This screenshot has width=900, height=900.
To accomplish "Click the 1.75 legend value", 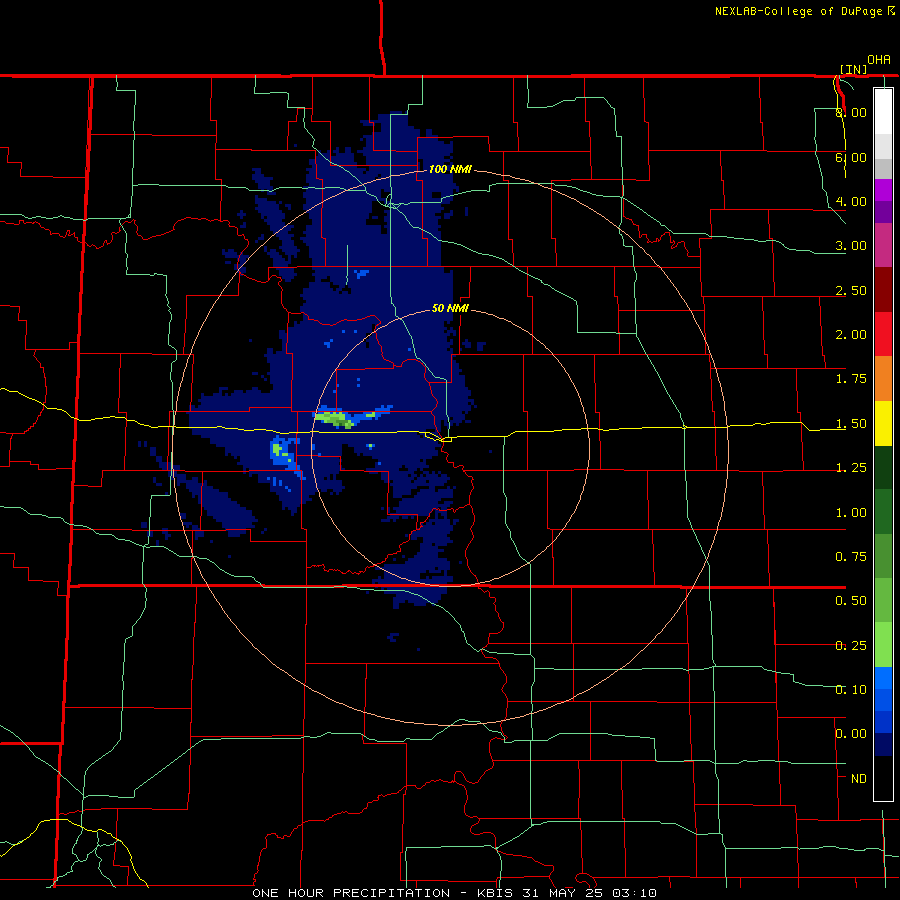I will coord(851,379).
